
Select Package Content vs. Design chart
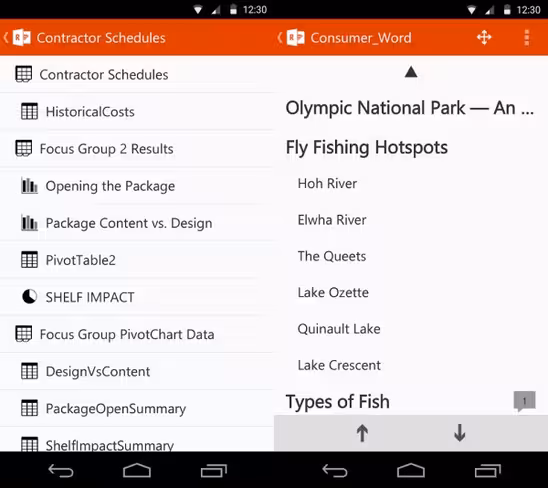tap(137, 223)
